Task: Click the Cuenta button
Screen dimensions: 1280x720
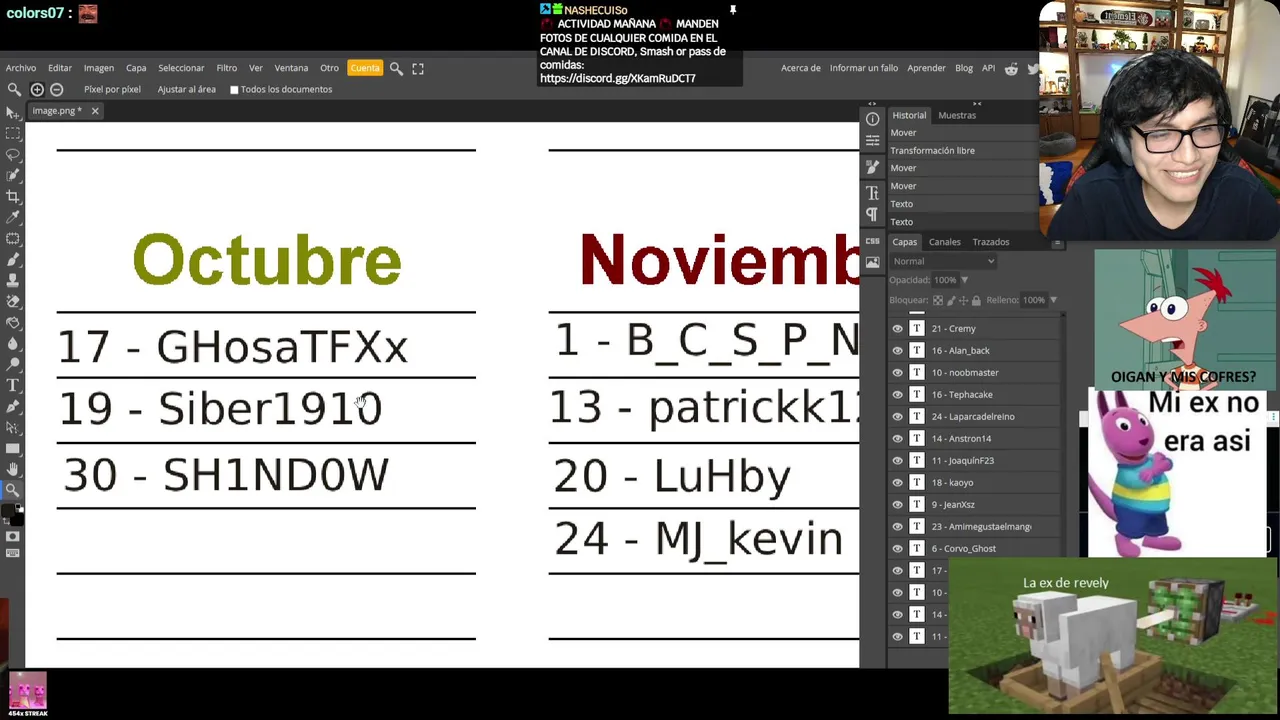Action: (x=365, y=68)
